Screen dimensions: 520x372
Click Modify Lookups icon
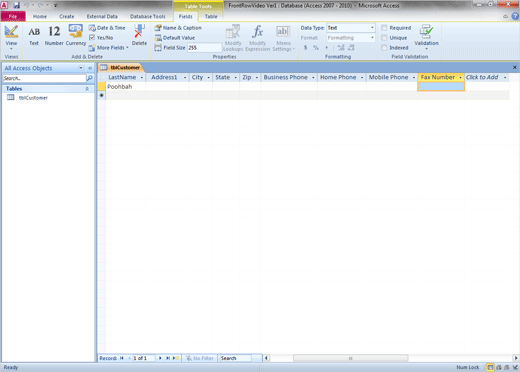[233, 37]
